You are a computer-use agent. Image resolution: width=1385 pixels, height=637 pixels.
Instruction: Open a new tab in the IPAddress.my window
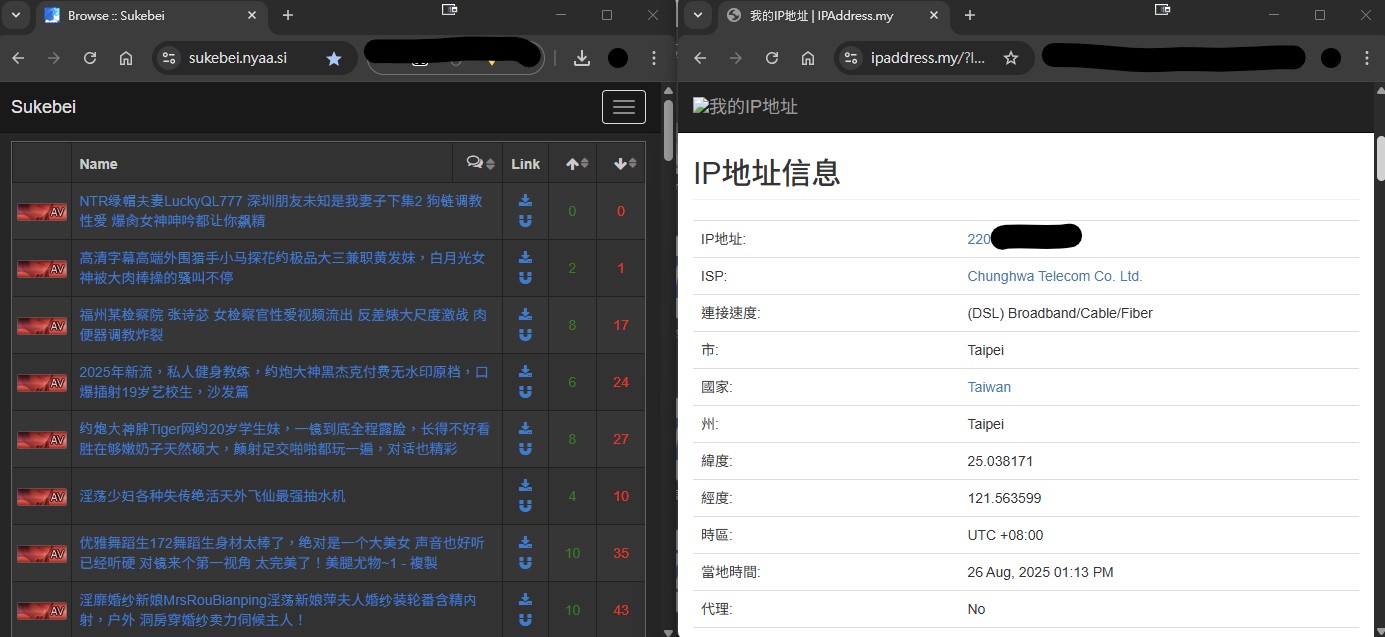(969, 15)
